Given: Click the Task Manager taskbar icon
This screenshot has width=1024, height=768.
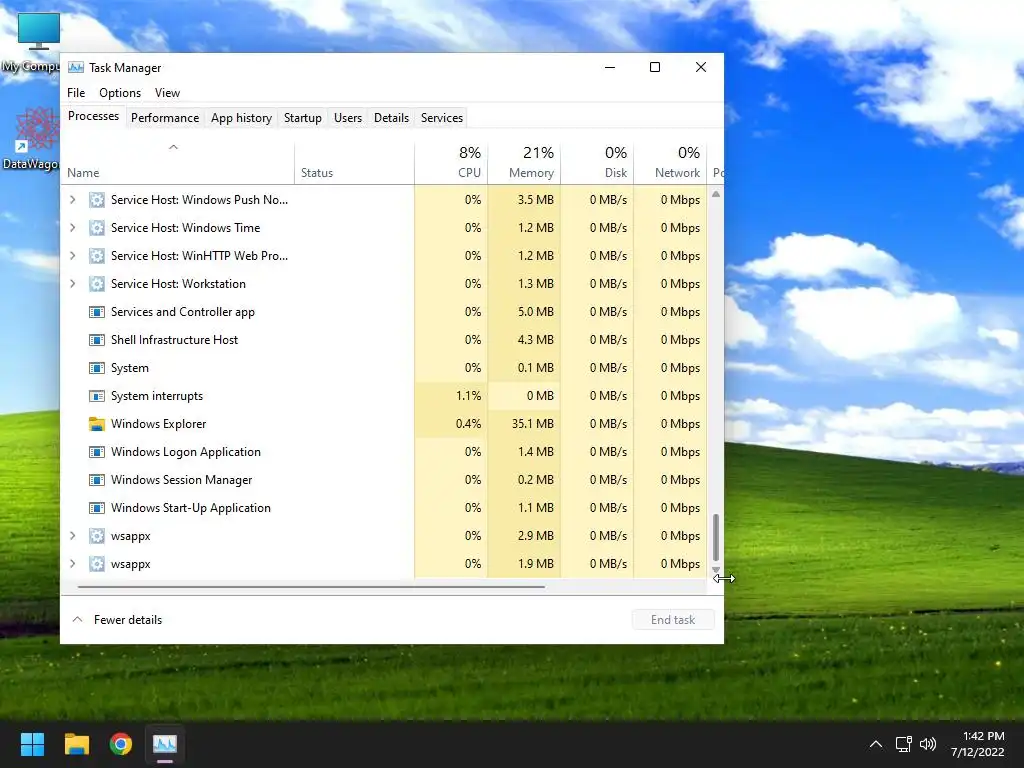Looking at the screenshot, I should tap(165, 744).
